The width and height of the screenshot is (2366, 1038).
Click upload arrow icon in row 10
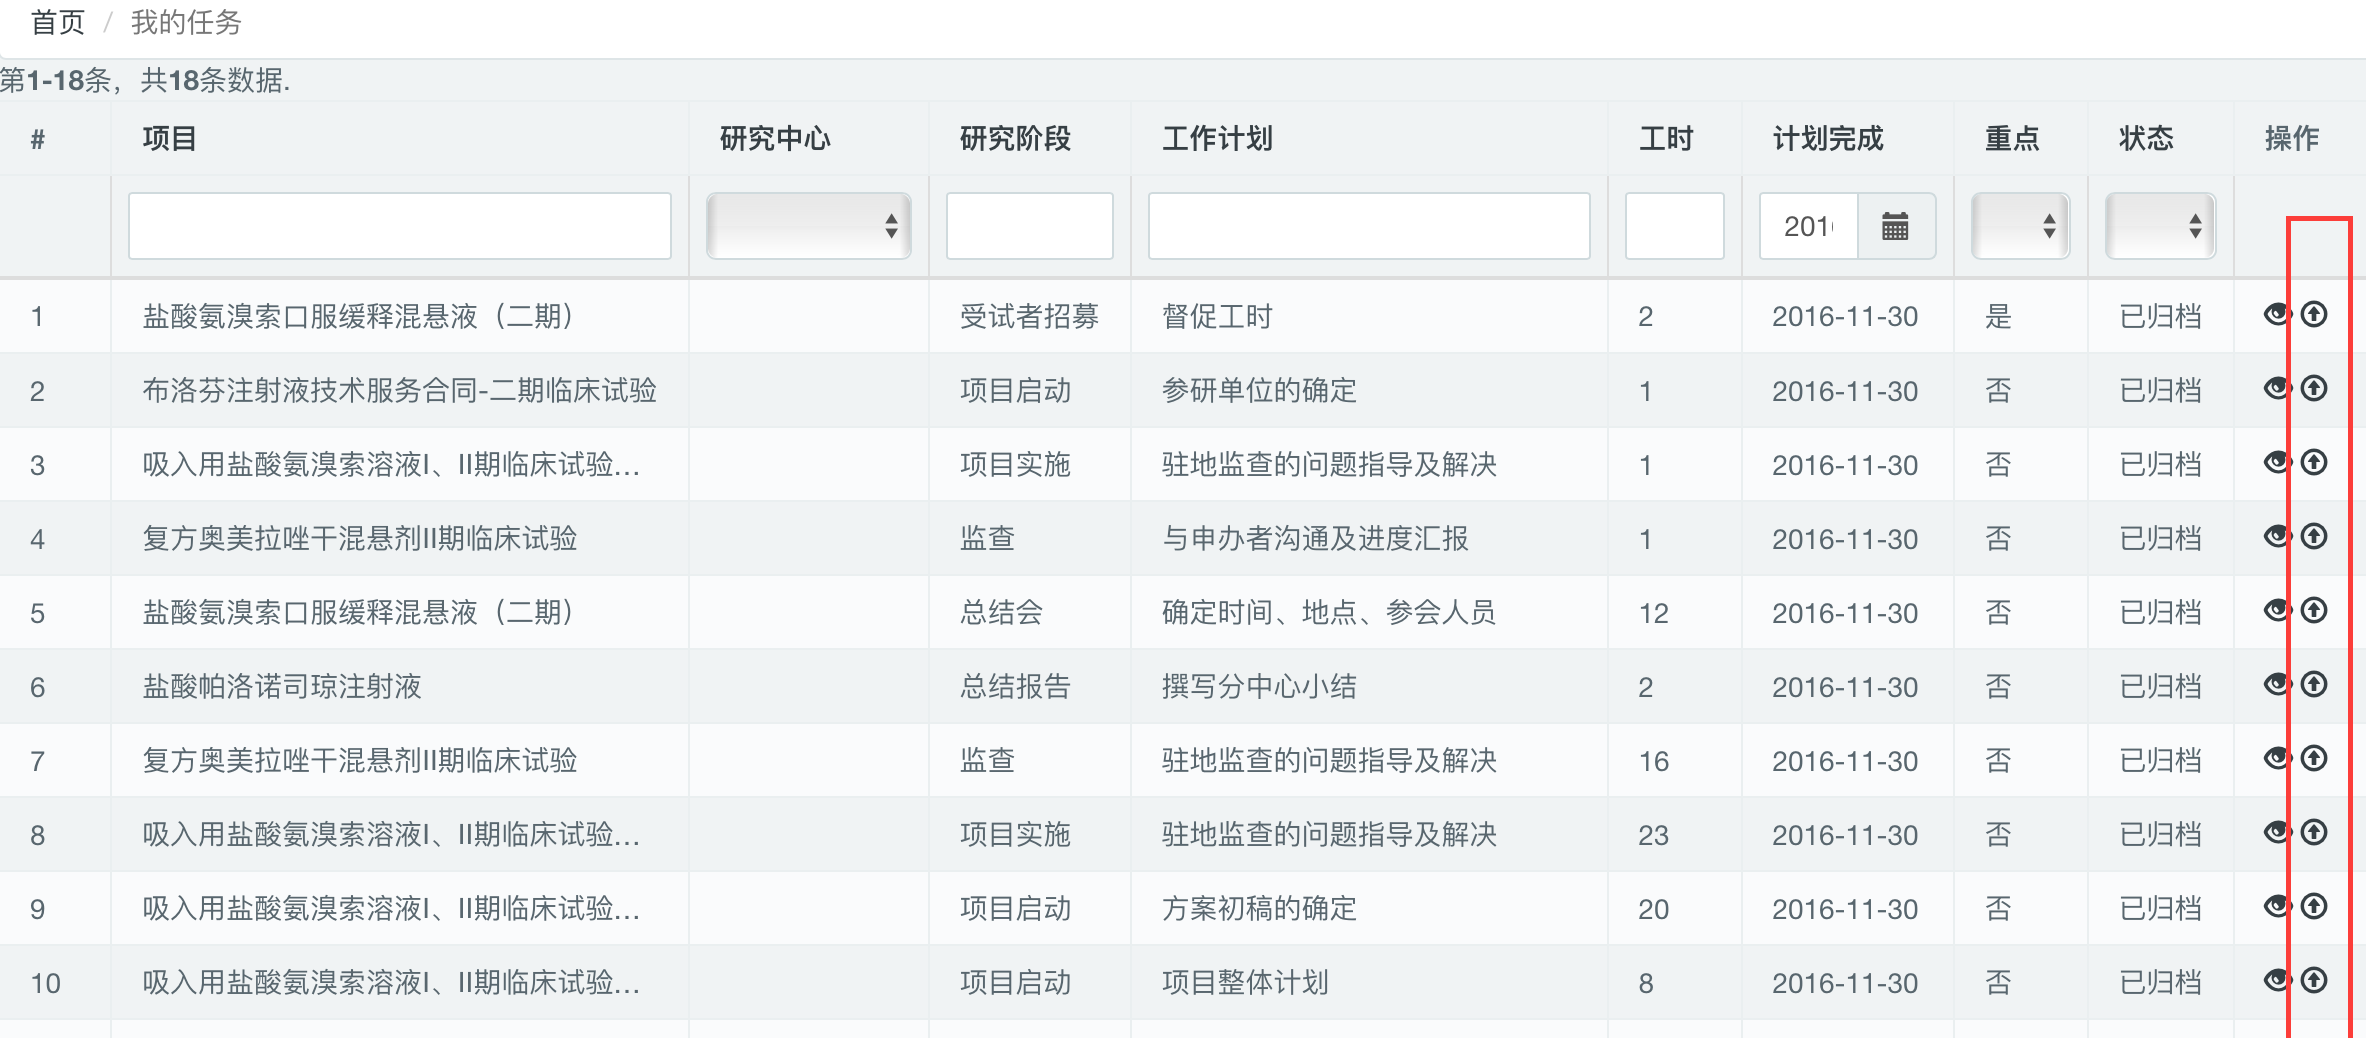click(2314, 981)
